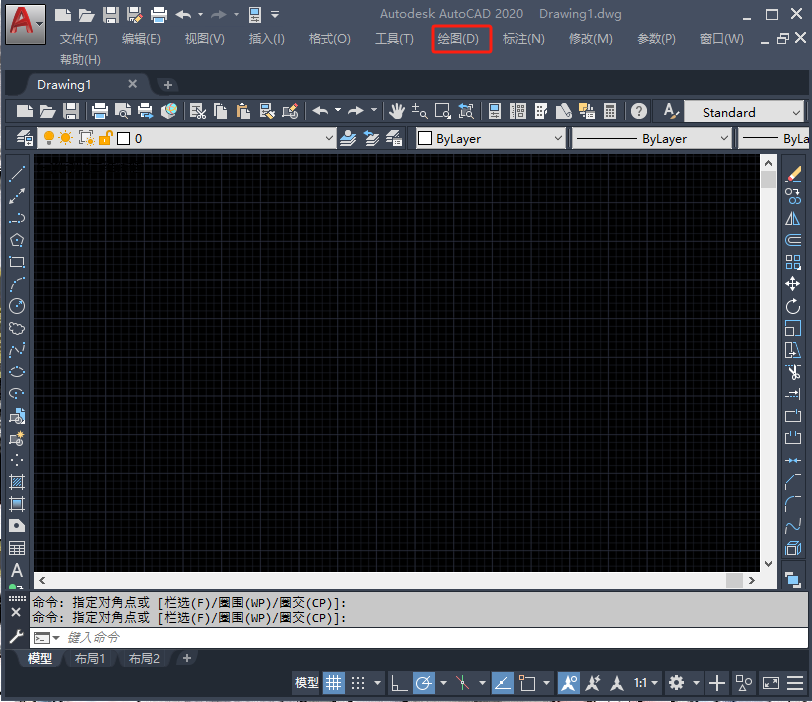Click the Fillet tool
Image resolution: width=812 pixels, height=702 pixels.
(x=793, y=504)
